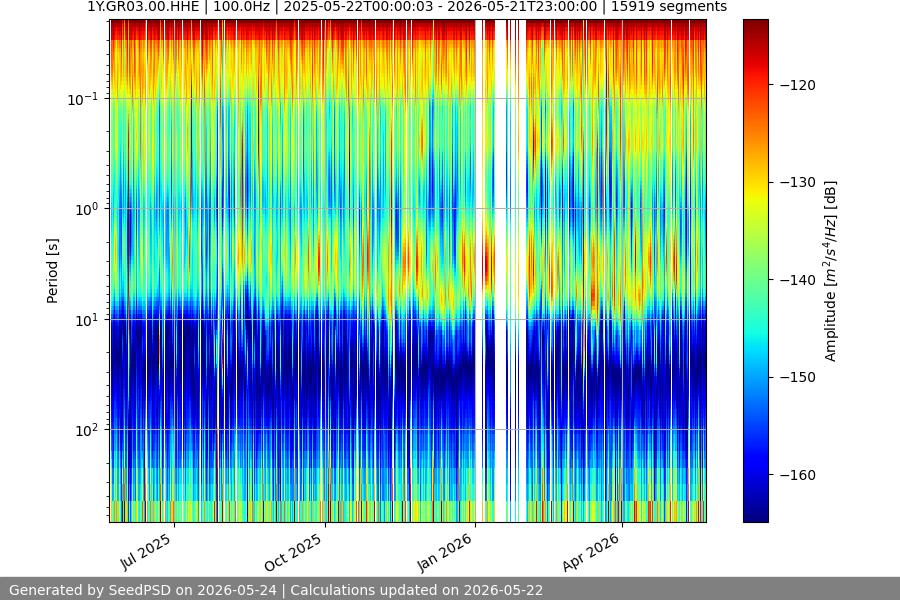Click the 10^2 period tick label
900x600 pixels.
[87, 430]
